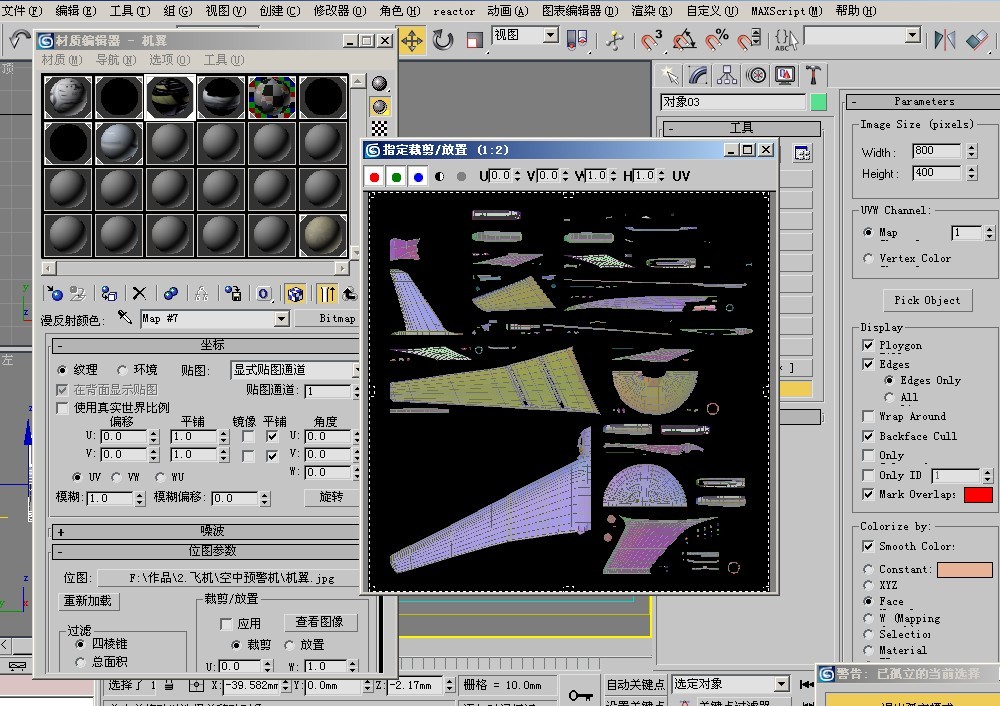
Task: Select the 环境 radio button
Action: (x=123, y=370)
